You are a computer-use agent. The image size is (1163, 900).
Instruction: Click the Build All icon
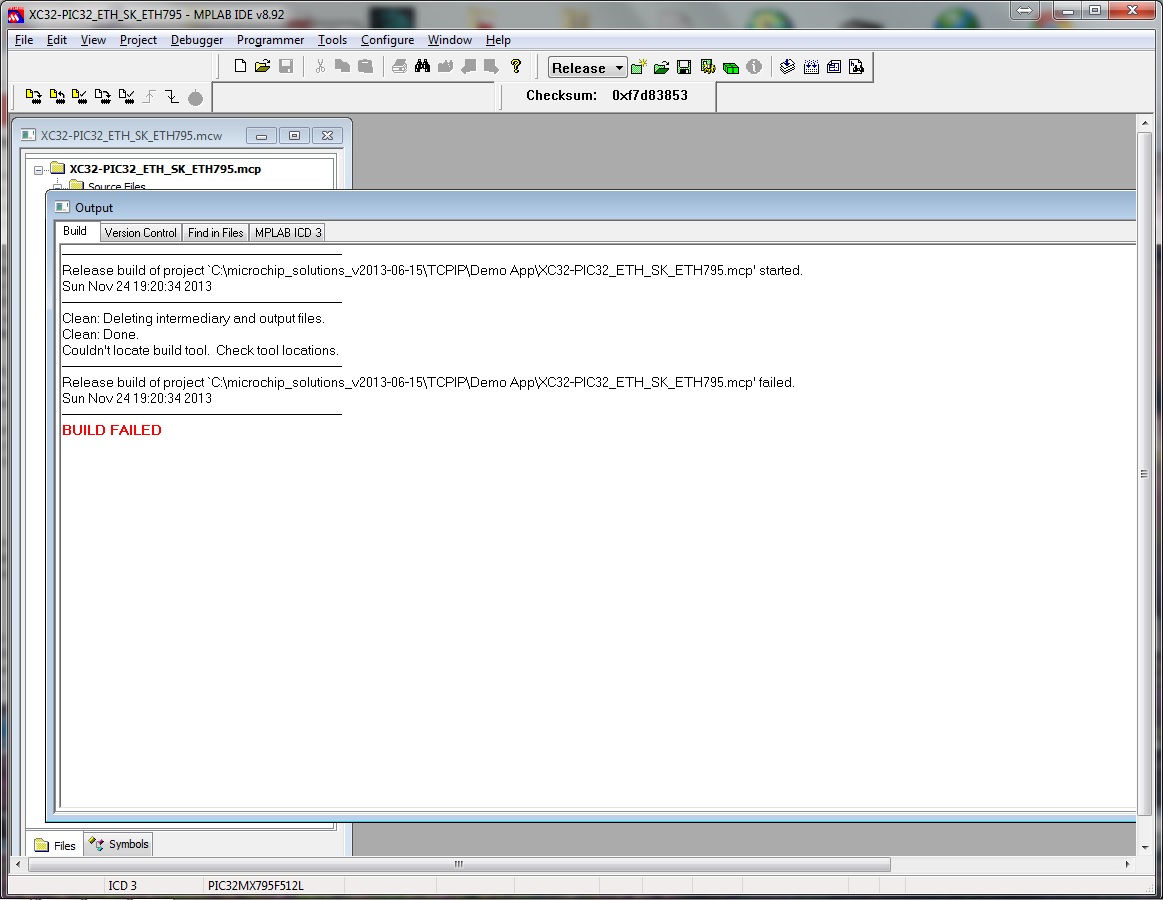point(811,67)
